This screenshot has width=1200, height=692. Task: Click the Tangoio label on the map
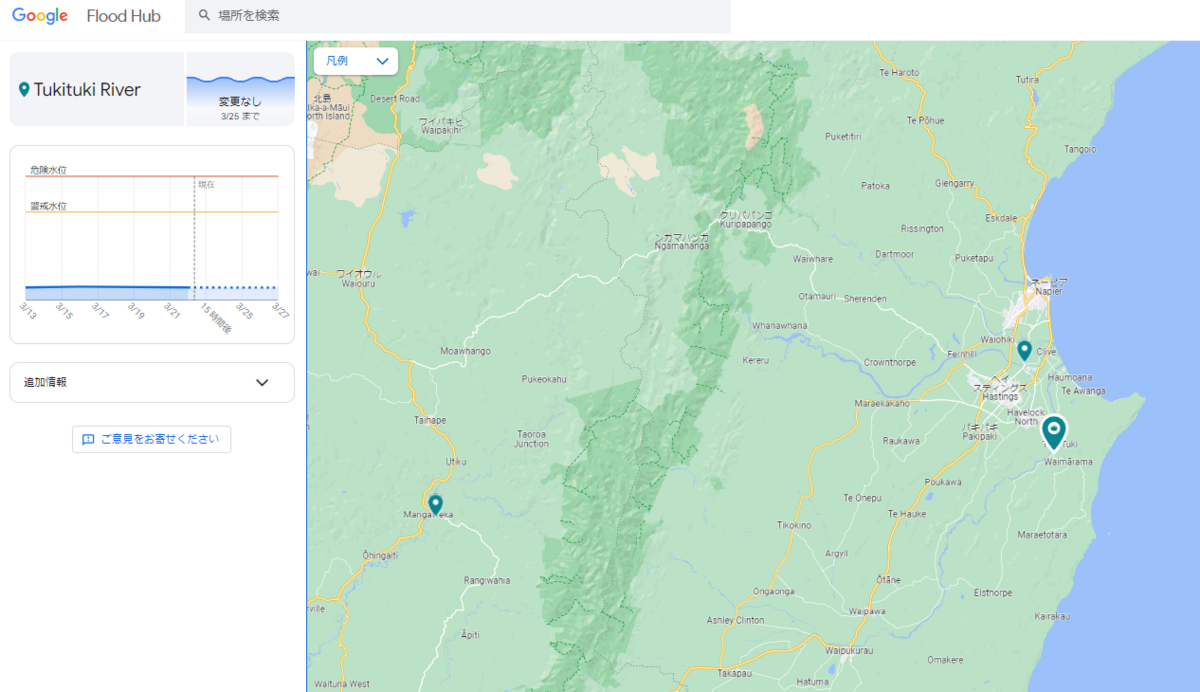pos(1080,148)
